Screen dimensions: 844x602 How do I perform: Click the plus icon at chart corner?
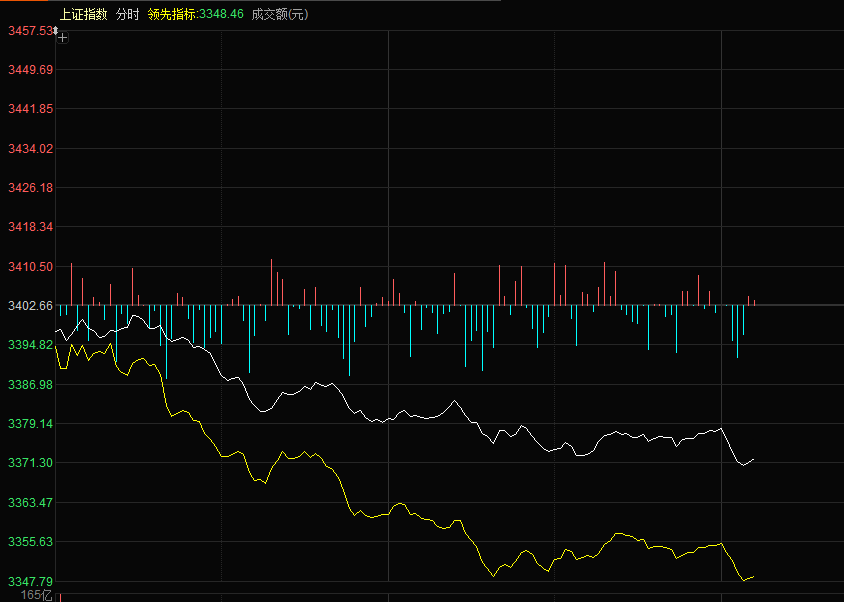[63, 38]
